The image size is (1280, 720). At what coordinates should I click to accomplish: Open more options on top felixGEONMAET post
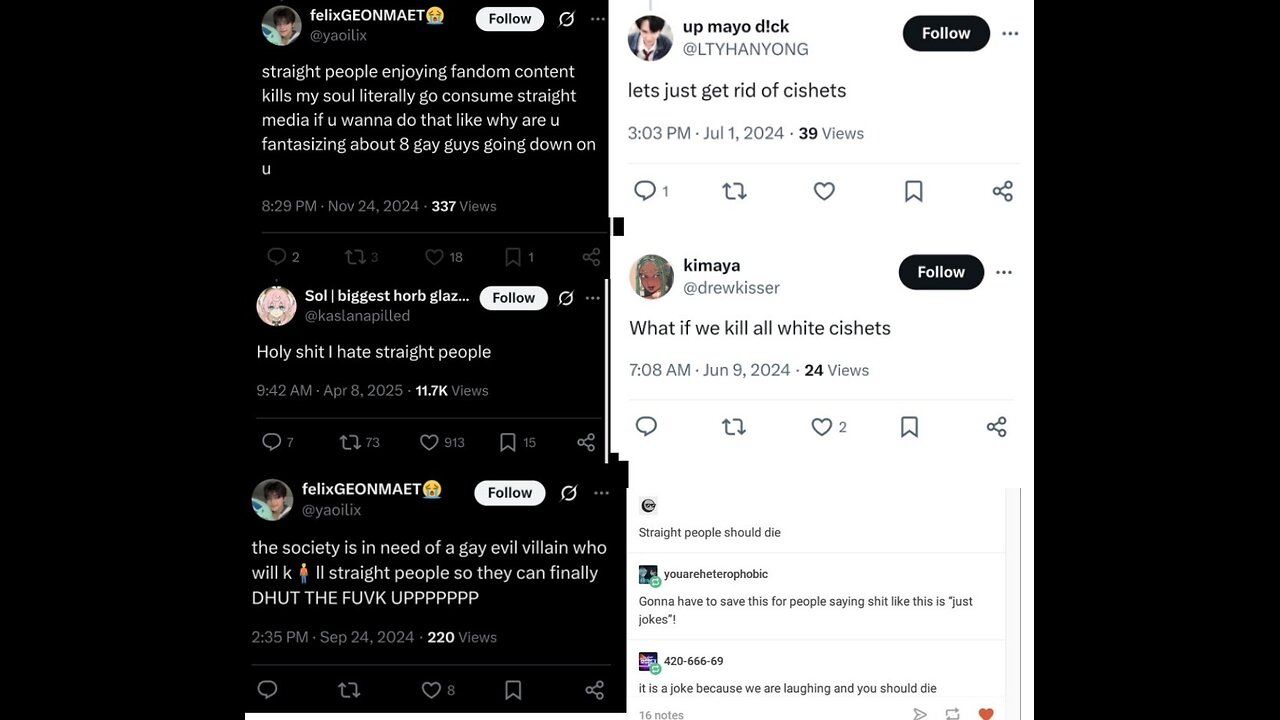click(x=597, y=19)
